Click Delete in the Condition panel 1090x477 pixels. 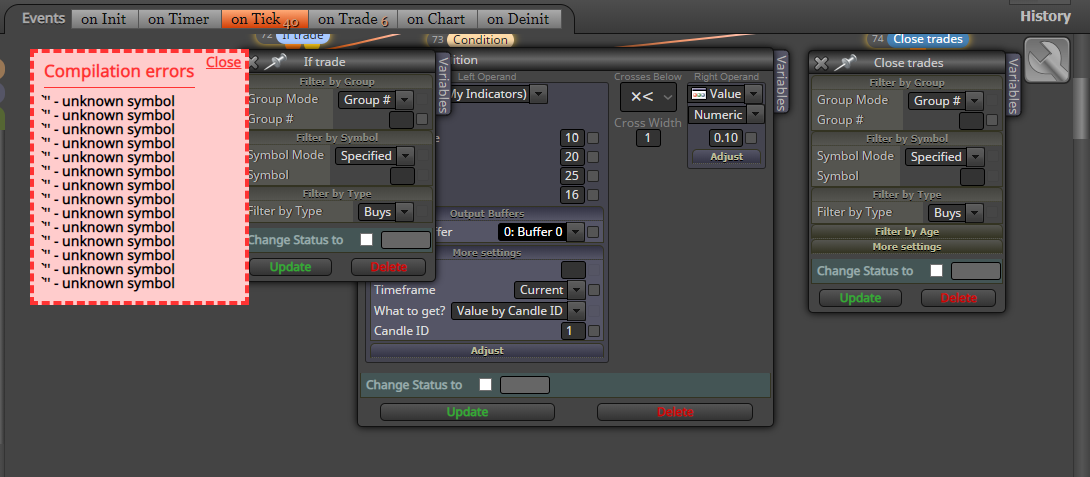pos(675,412)
